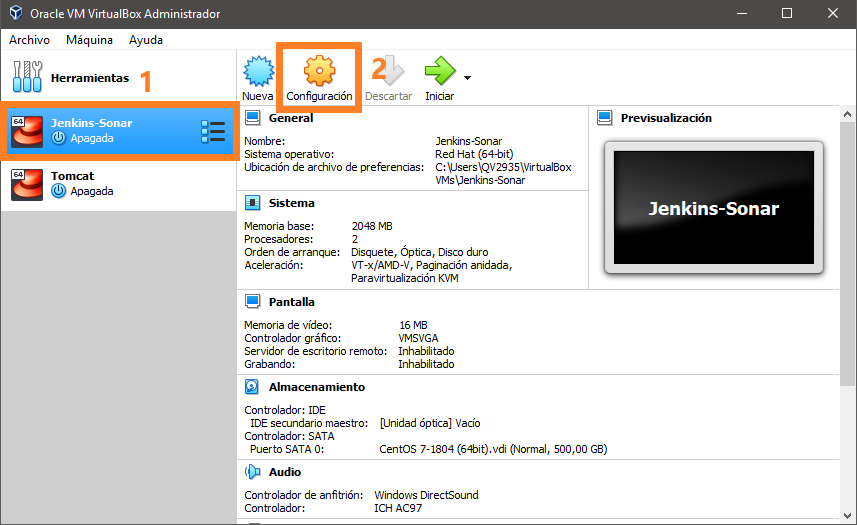
Task: Open the Ayuda menu
Action: [x=146, y=40]
